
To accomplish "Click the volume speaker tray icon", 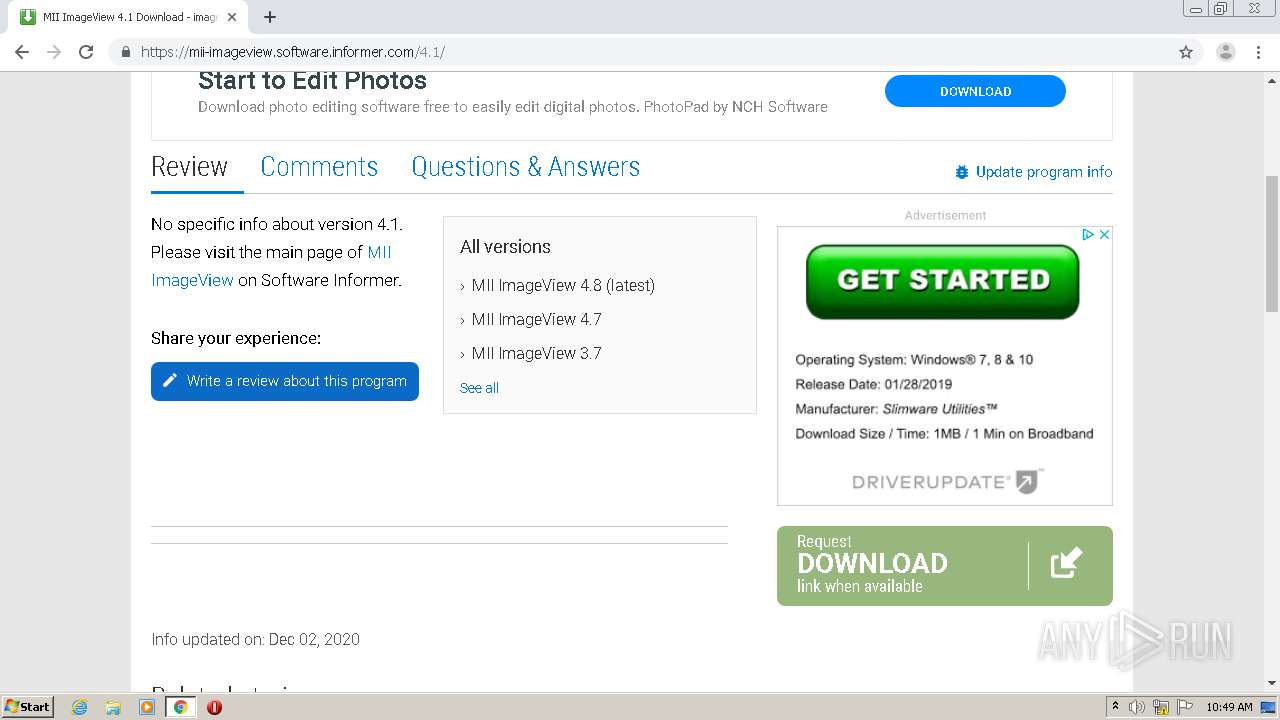I will (1136, 707).
